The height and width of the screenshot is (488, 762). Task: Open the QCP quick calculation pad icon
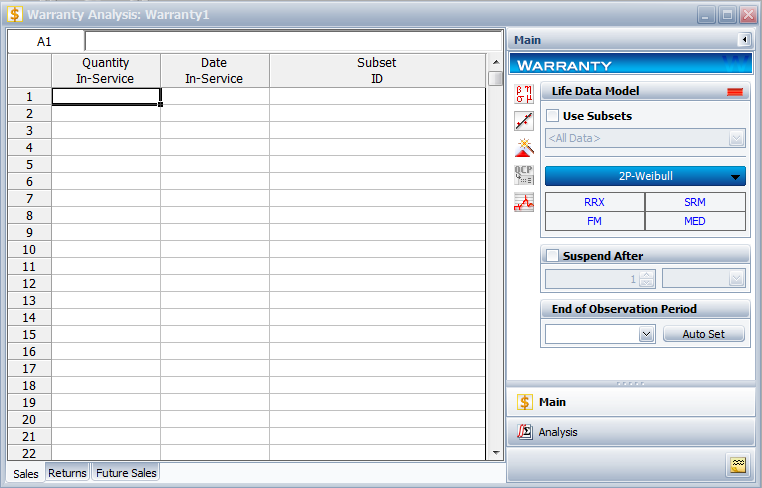524,175
